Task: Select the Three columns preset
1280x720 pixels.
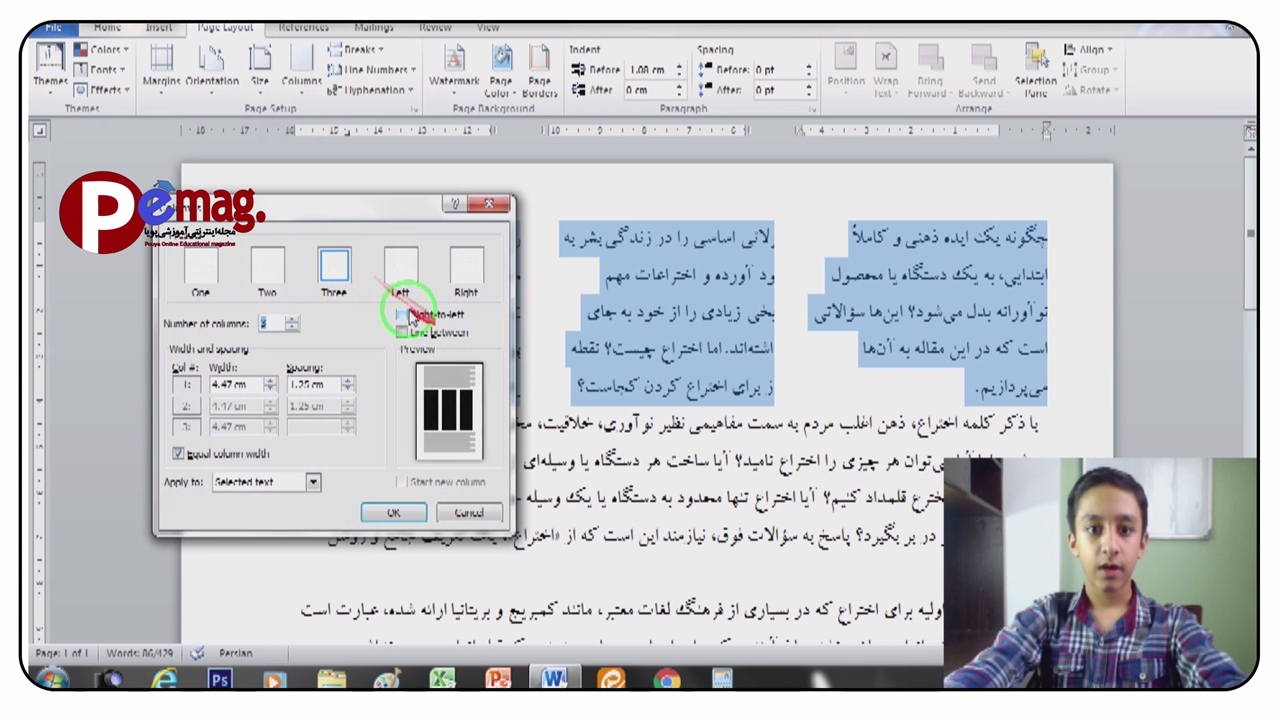Action: click(x=334, y=267)
